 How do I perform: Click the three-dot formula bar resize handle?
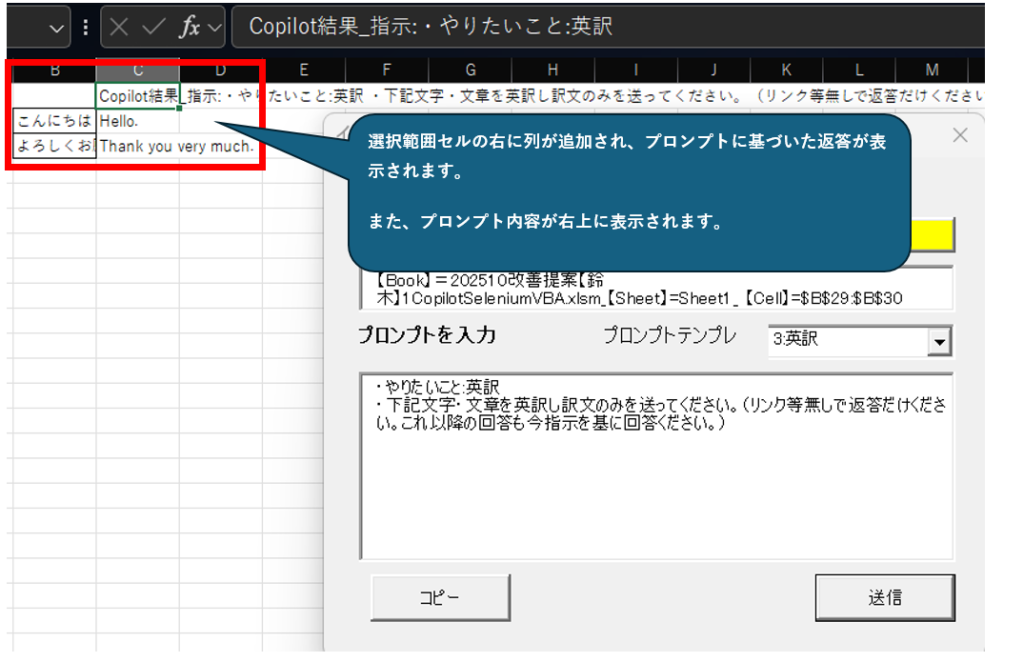[x=85, y=27]
